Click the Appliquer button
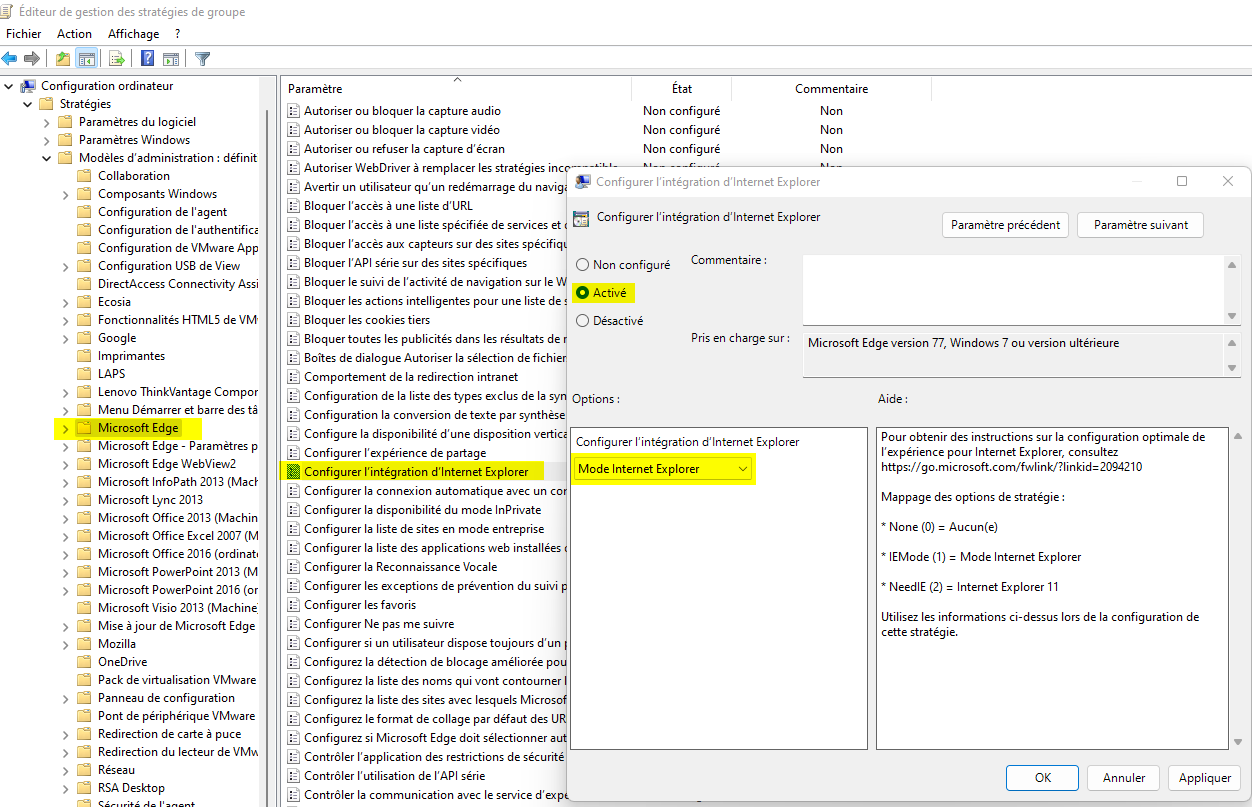Screen dimensions: 1252x807 pyautogui.click(x=1205, y=778)
